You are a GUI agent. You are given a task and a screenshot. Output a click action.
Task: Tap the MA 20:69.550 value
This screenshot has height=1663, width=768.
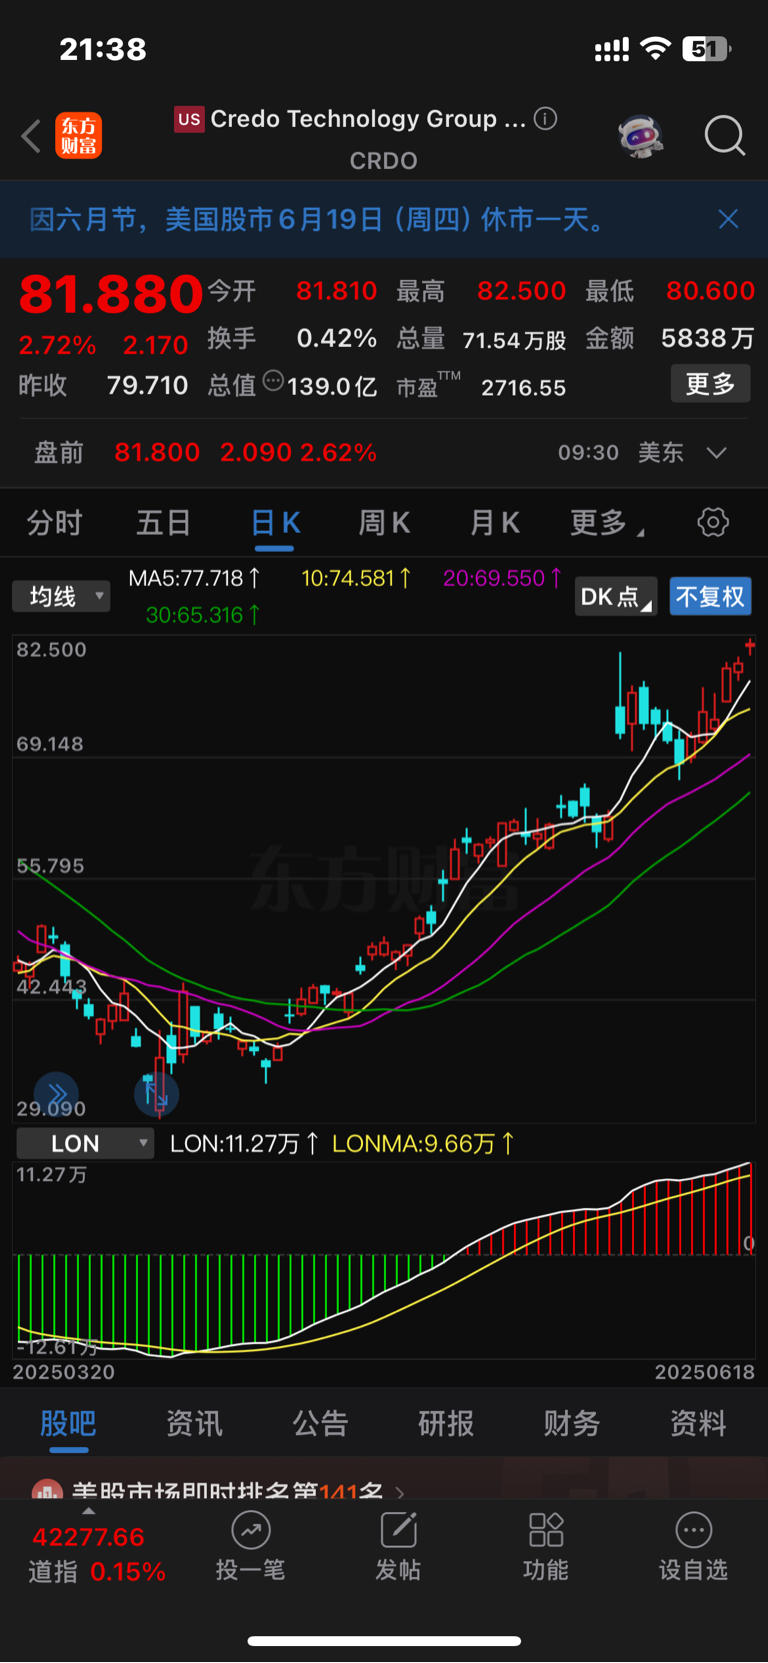[x=502, y=578]
